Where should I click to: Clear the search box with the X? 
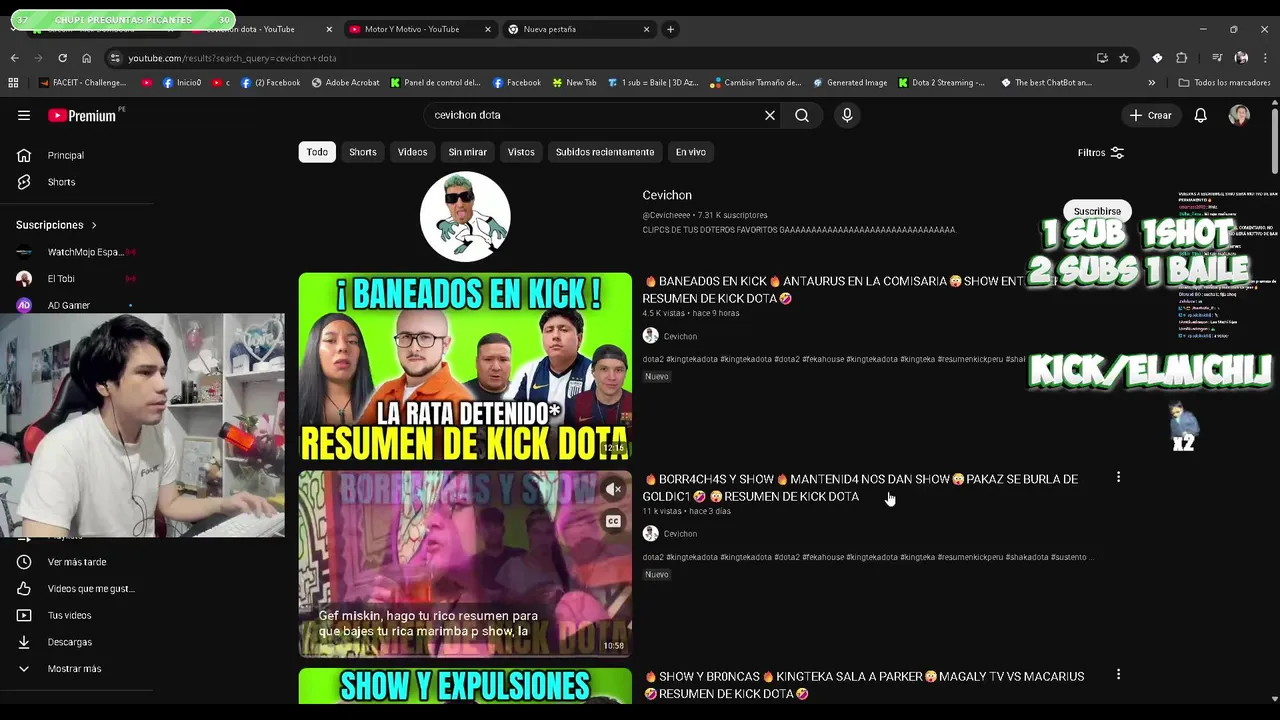click(x=770, y=115)
